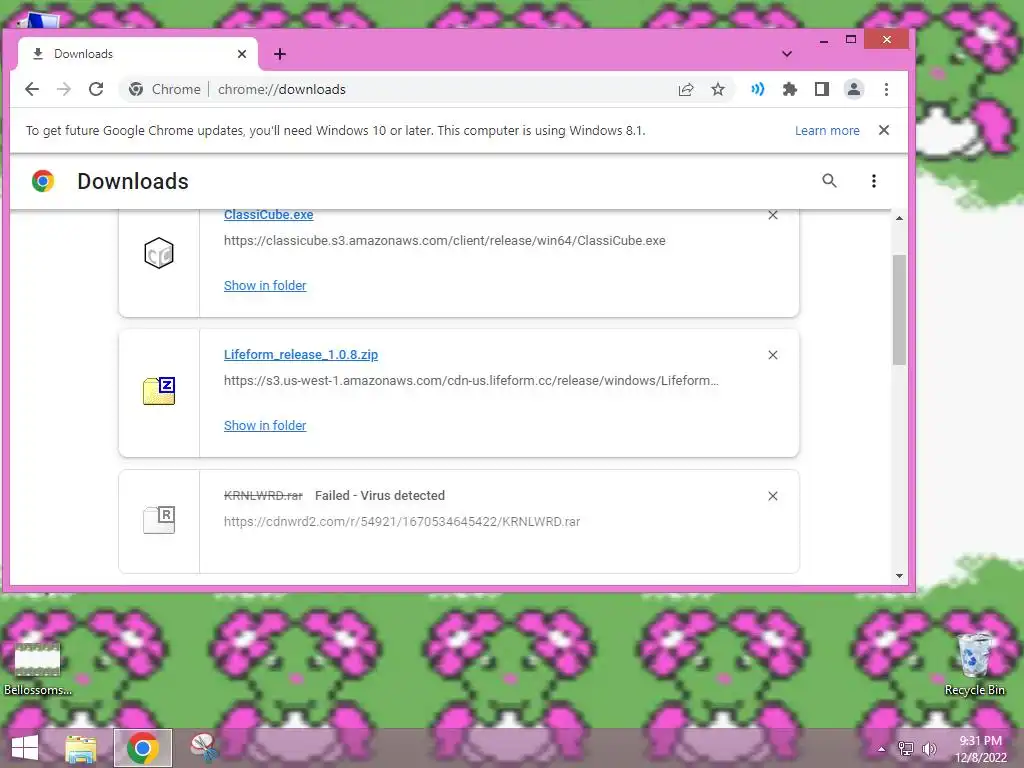
Task: Open Chrome's three-dot menu in the toolbar
Action: pos(886,89)
